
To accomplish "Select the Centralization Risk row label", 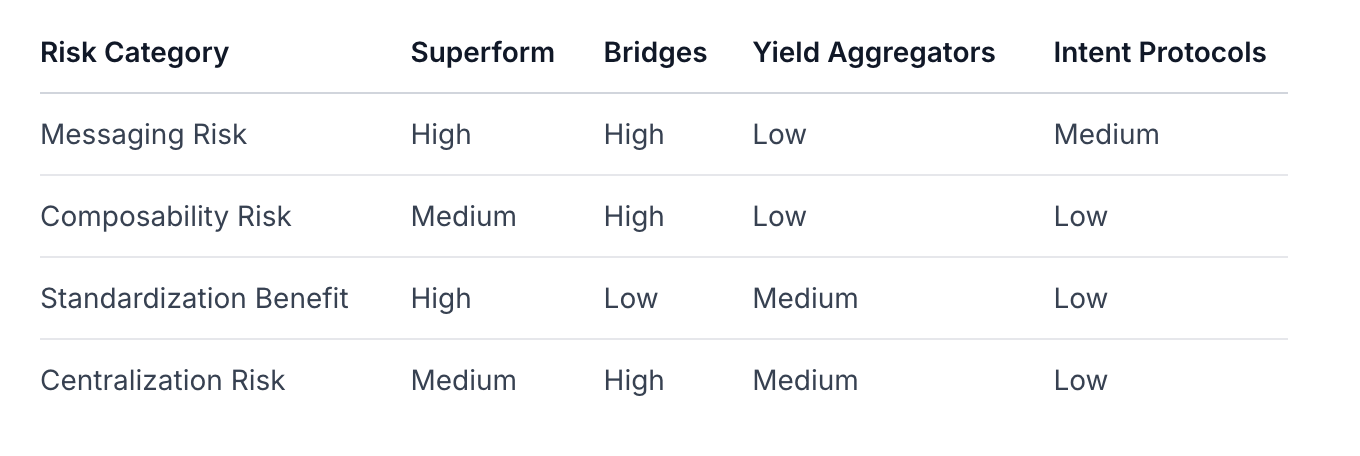I will pos(162,381).
